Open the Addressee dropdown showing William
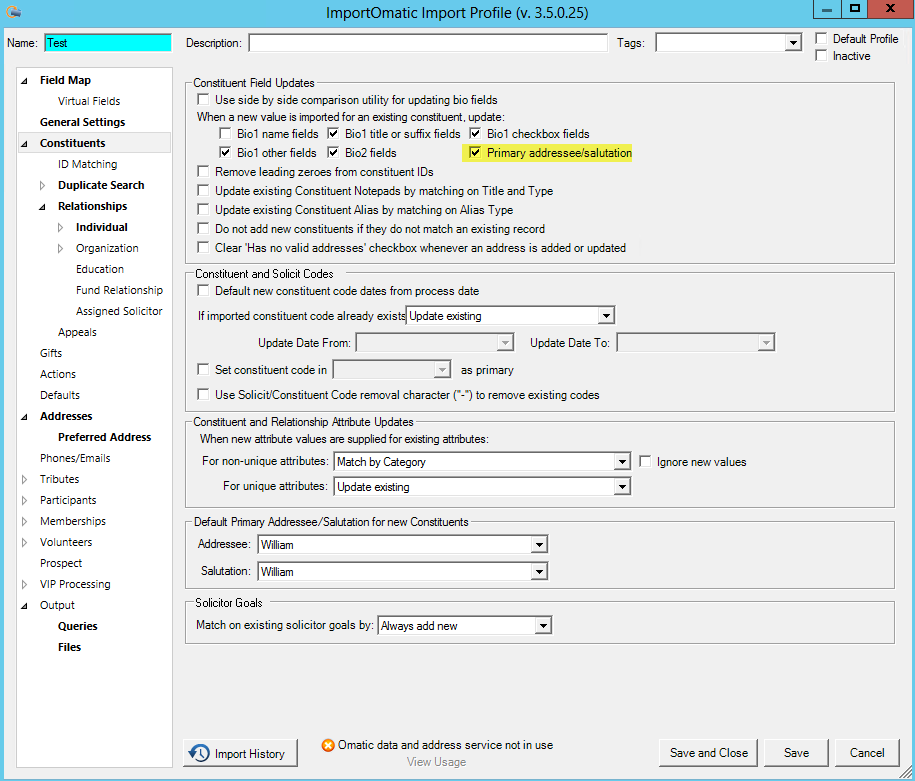This screenshot has width=915, height=781. click(x=539, y=545)
